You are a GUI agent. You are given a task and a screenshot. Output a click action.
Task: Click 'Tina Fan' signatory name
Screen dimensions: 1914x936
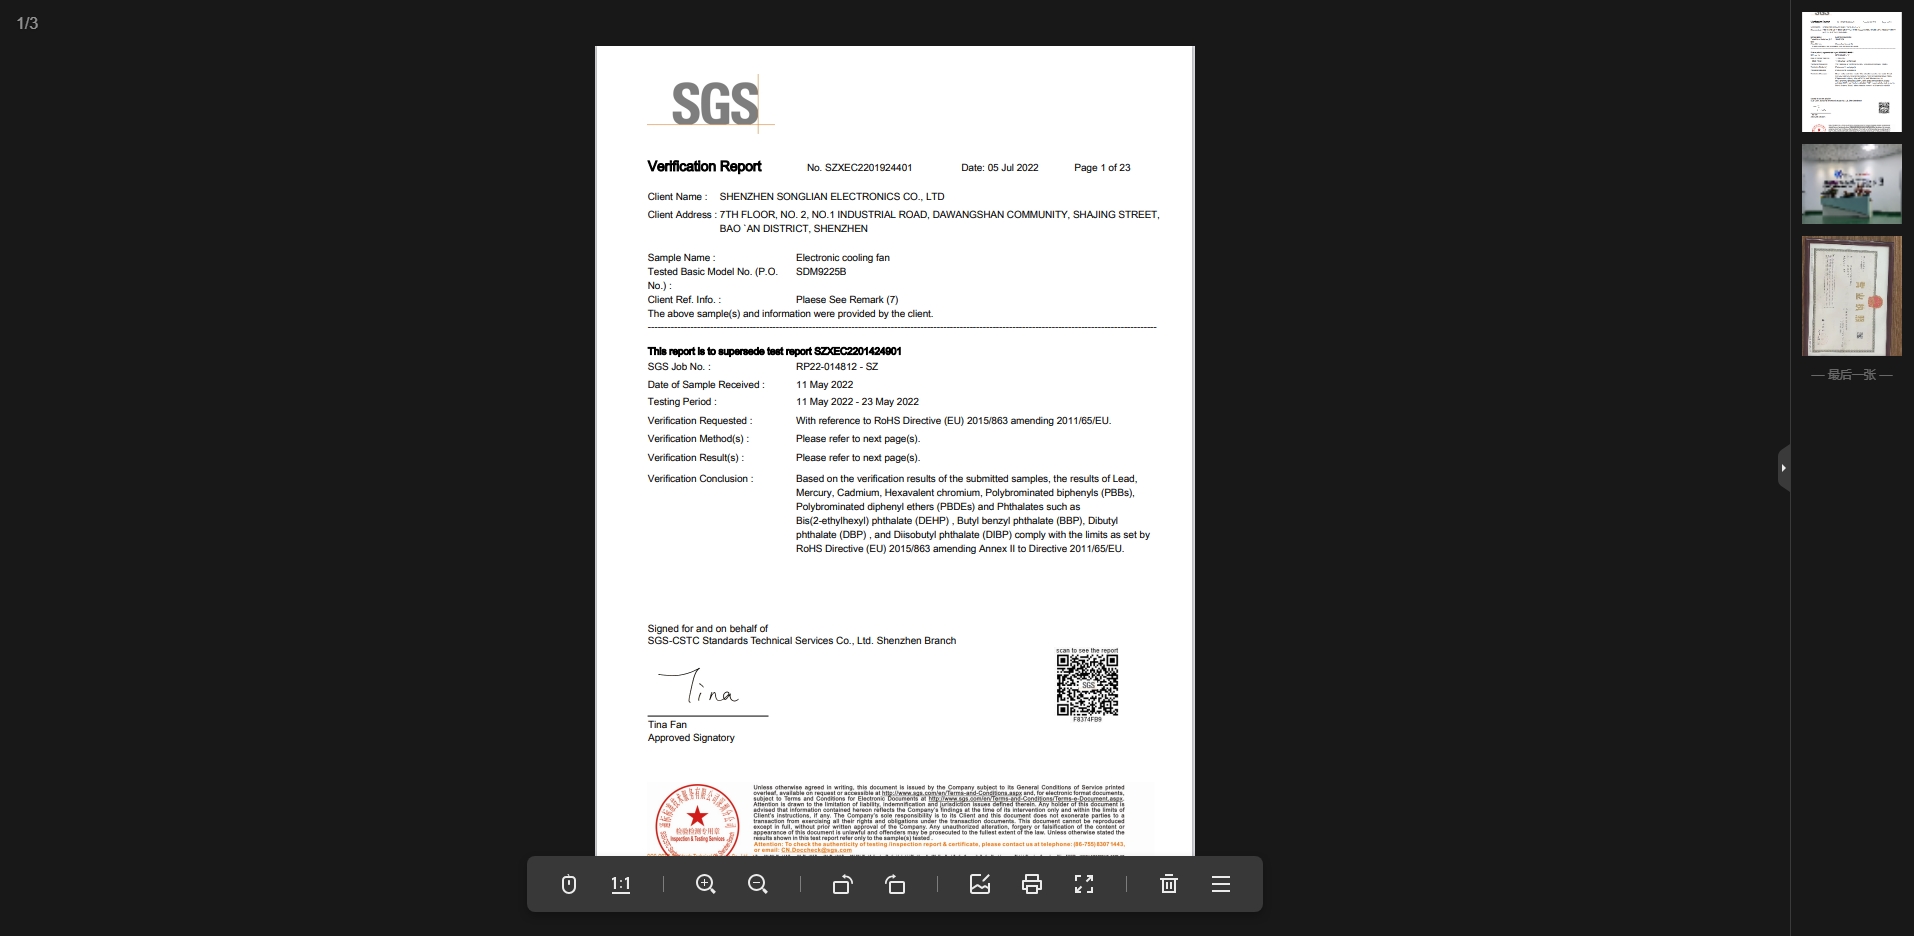click(667, 725)
